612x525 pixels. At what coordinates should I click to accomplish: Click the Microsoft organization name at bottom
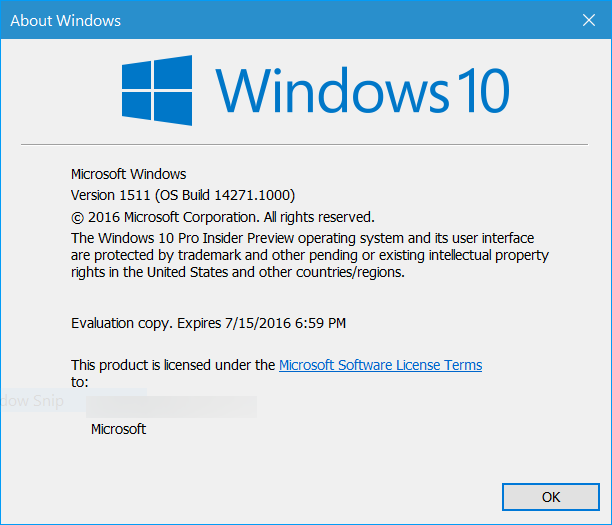[118, 429]
